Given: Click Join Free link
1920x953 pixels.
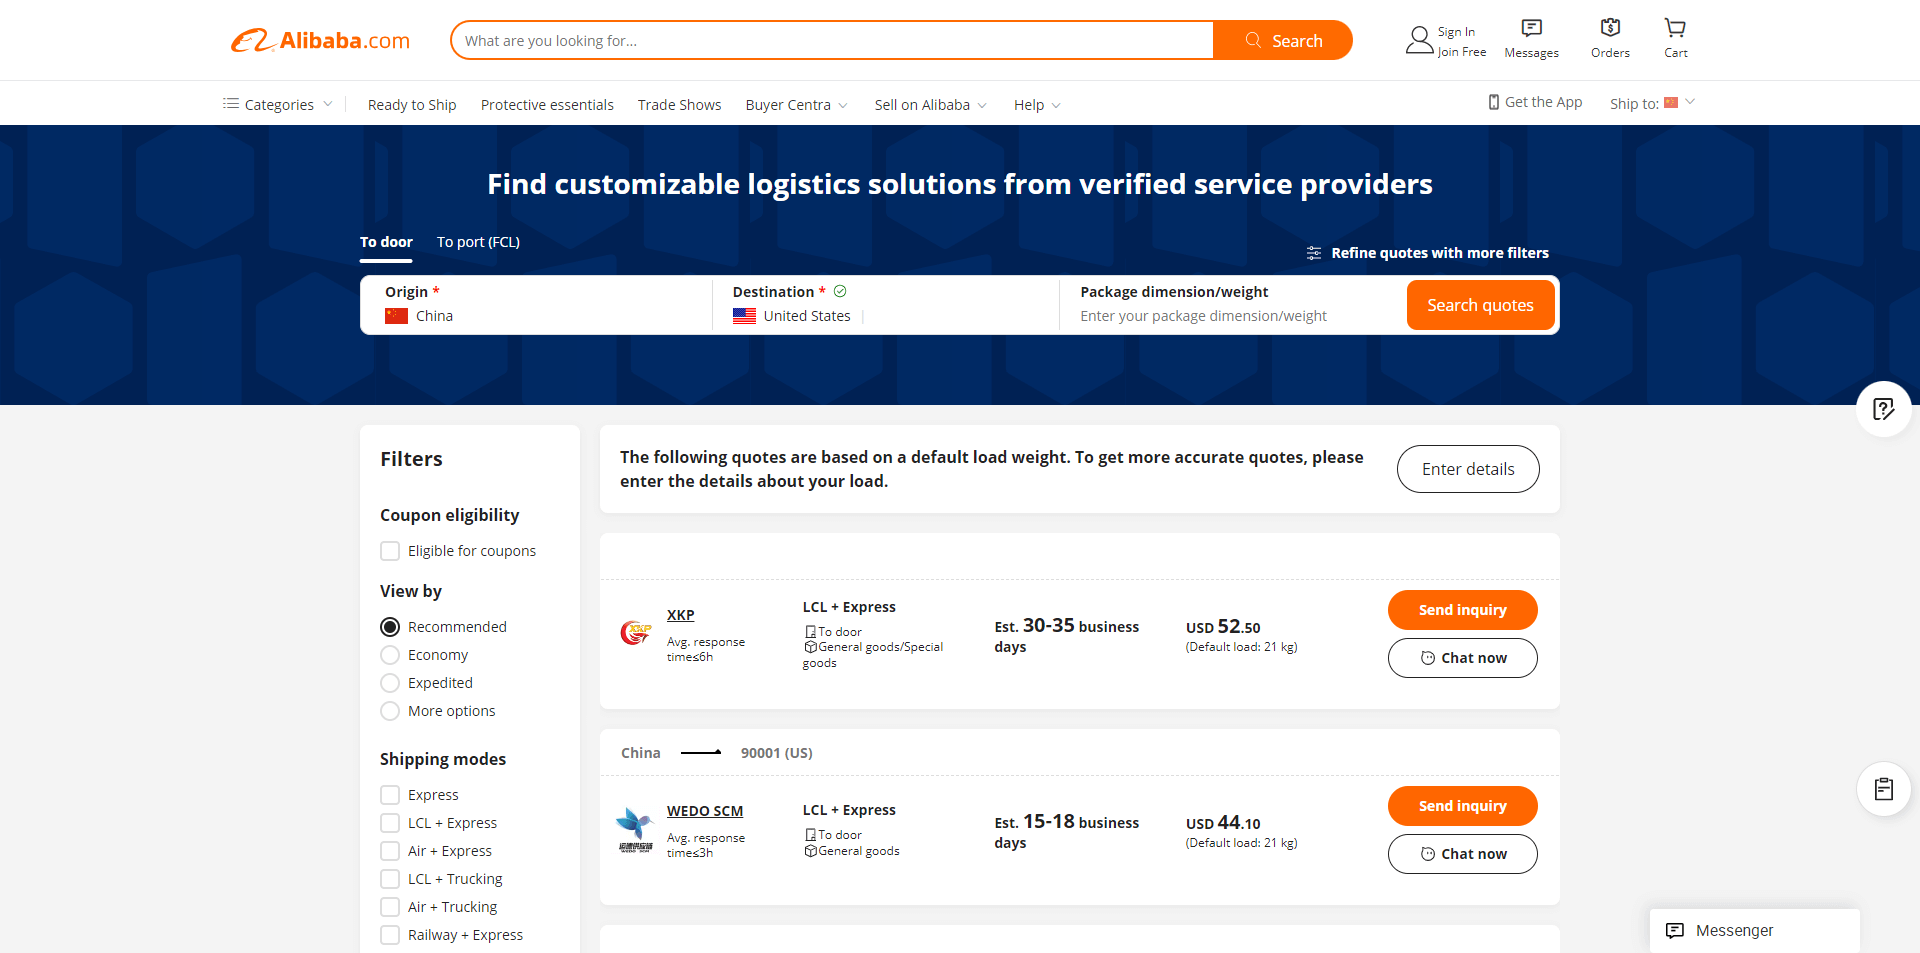Looking at the screenshot, I should pyautogui.click(x=1461, y=52).
